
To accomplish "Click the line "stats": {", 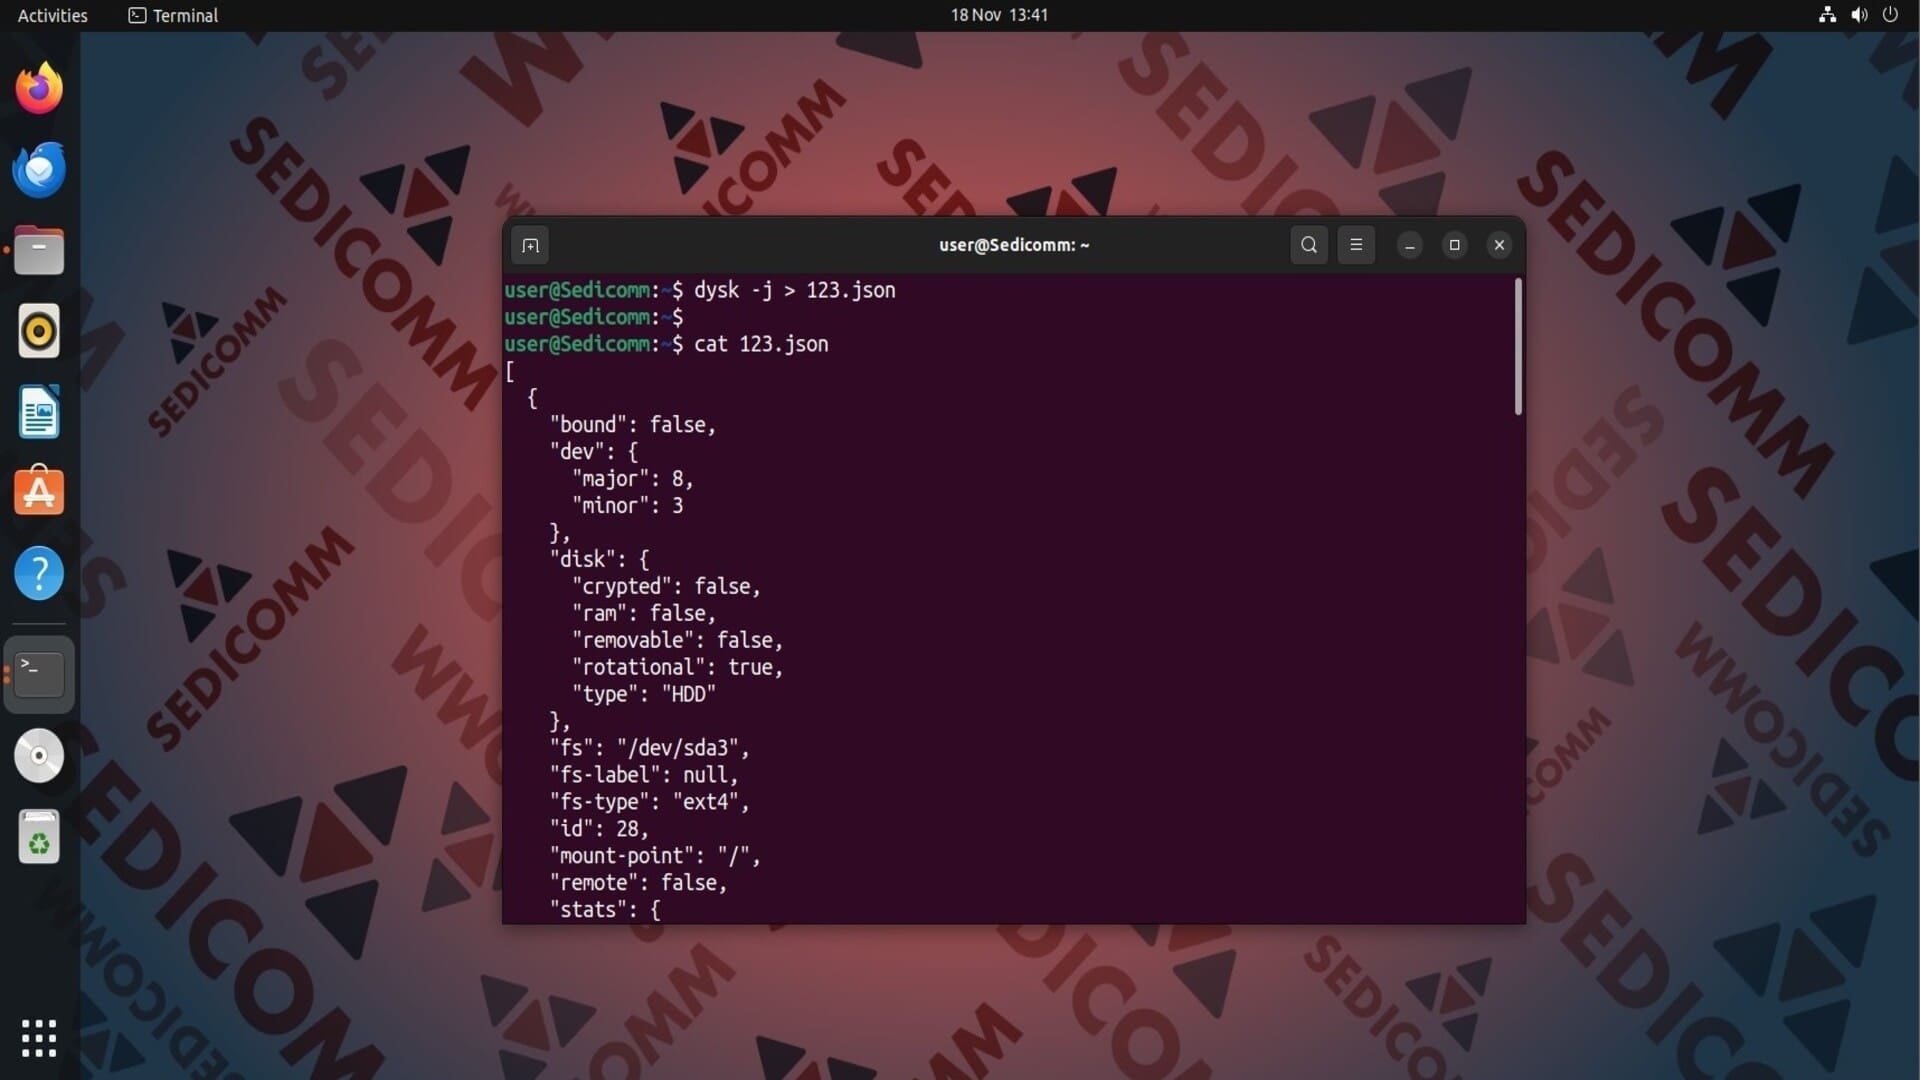I will point(605,910).
